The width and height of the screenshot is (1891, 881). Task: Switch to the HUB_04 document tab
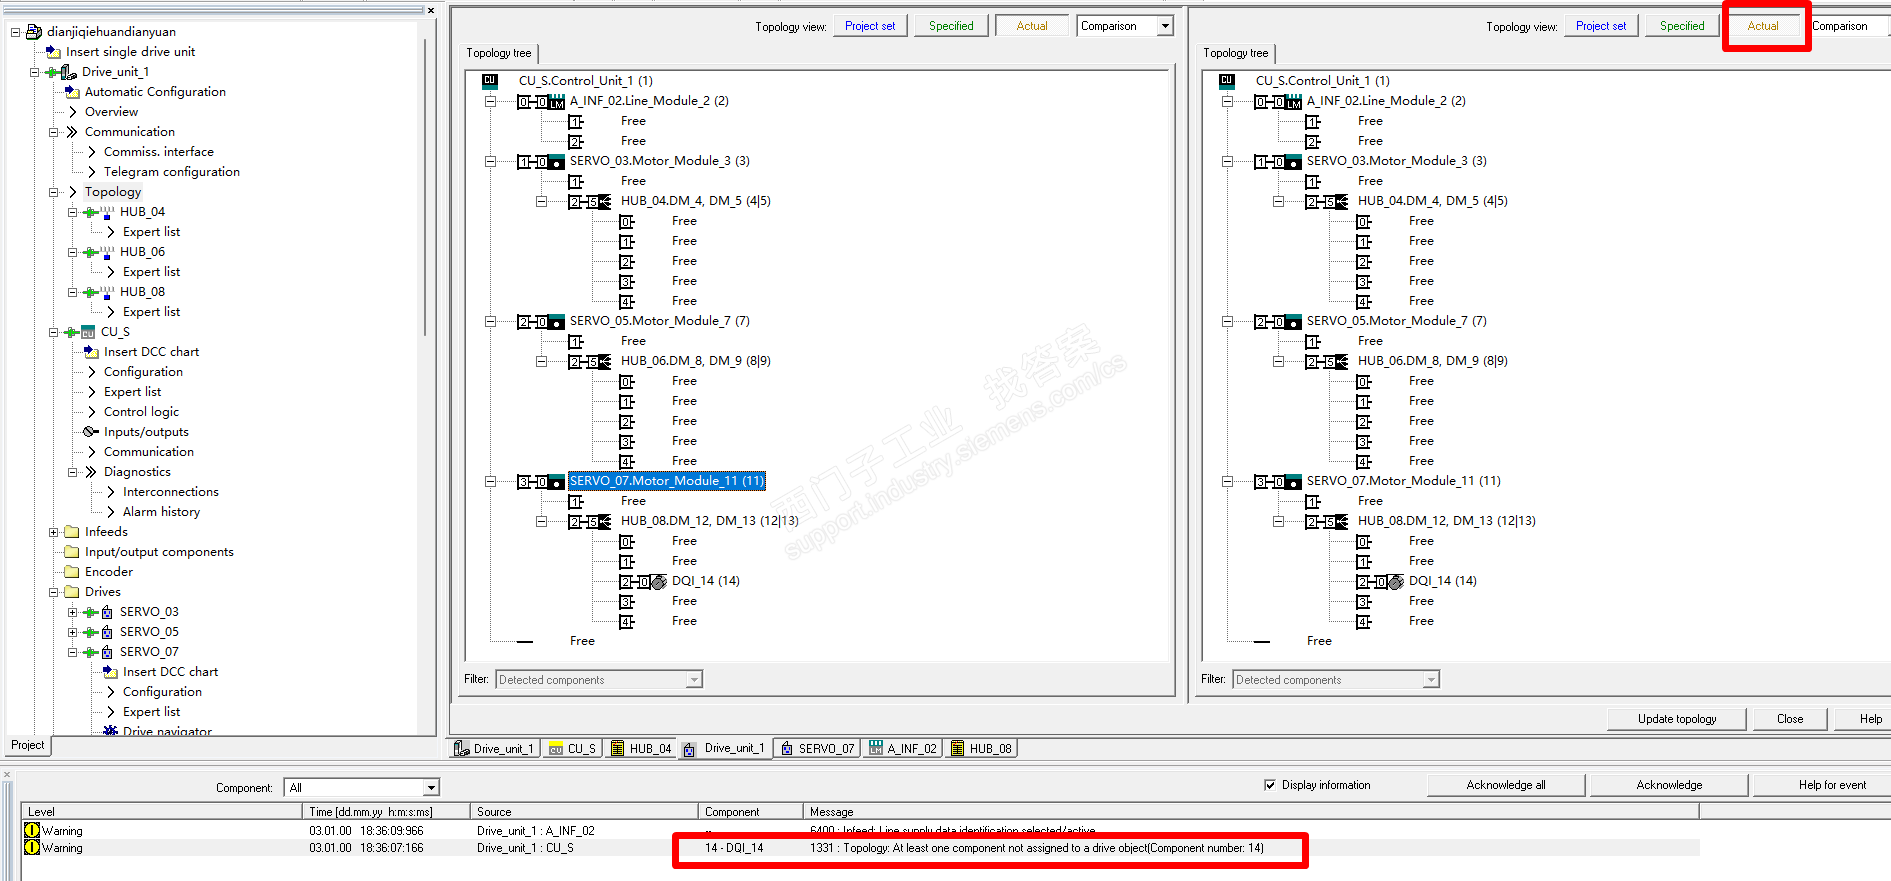(641, 749)
